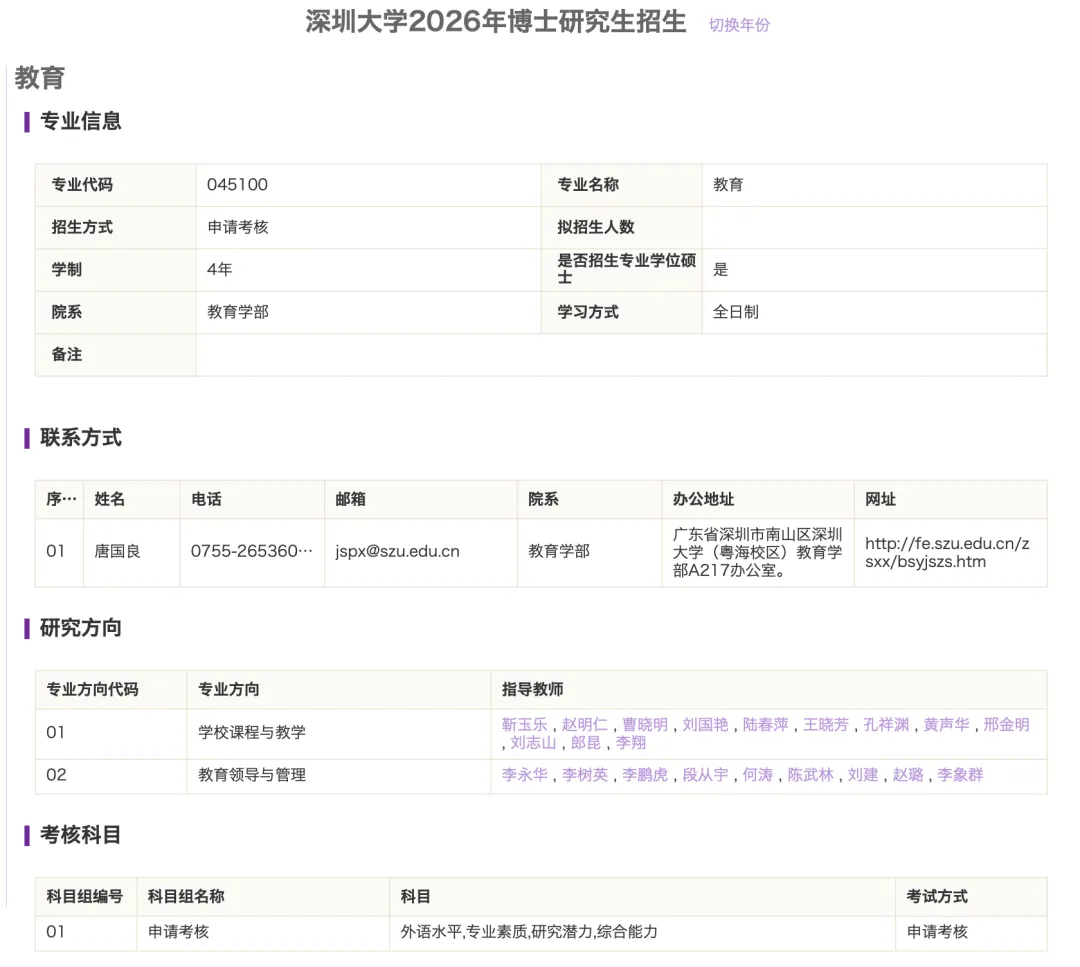Click the 李象群 advisor link
The image size is (1080, 967).
[x=960, y=775]
